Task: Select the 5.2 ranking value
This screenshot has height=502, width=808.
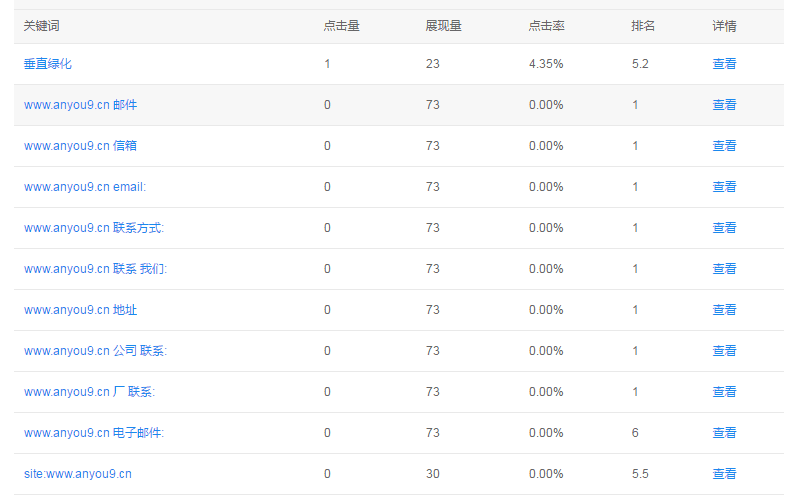Action: coord(640,64)
